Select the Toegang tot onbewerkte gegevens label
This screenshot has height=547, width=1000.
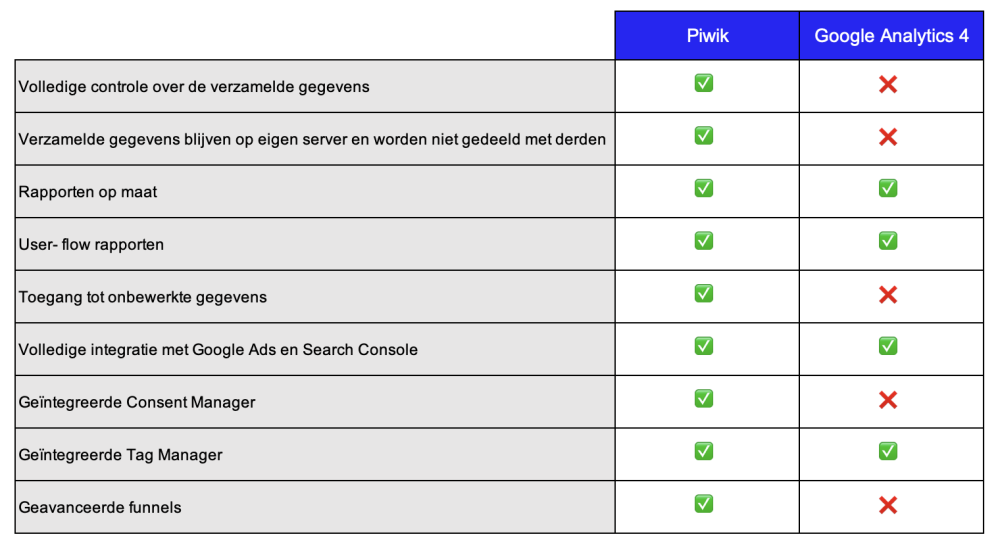tap(143, 297)
